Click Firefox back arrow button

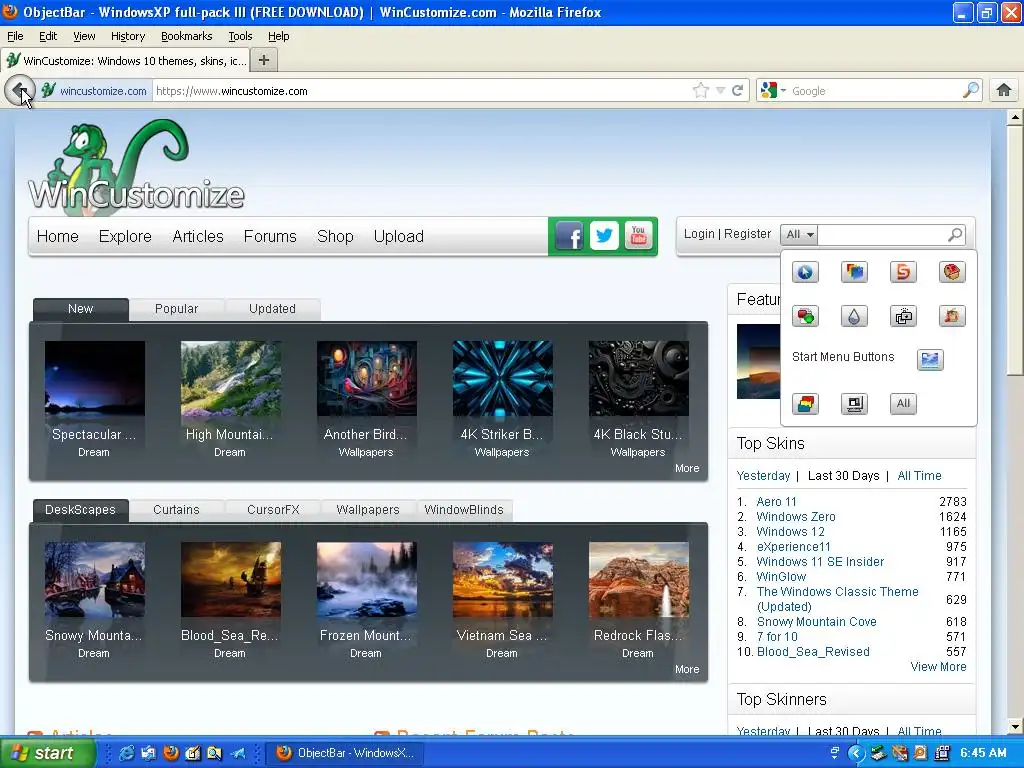20,90
